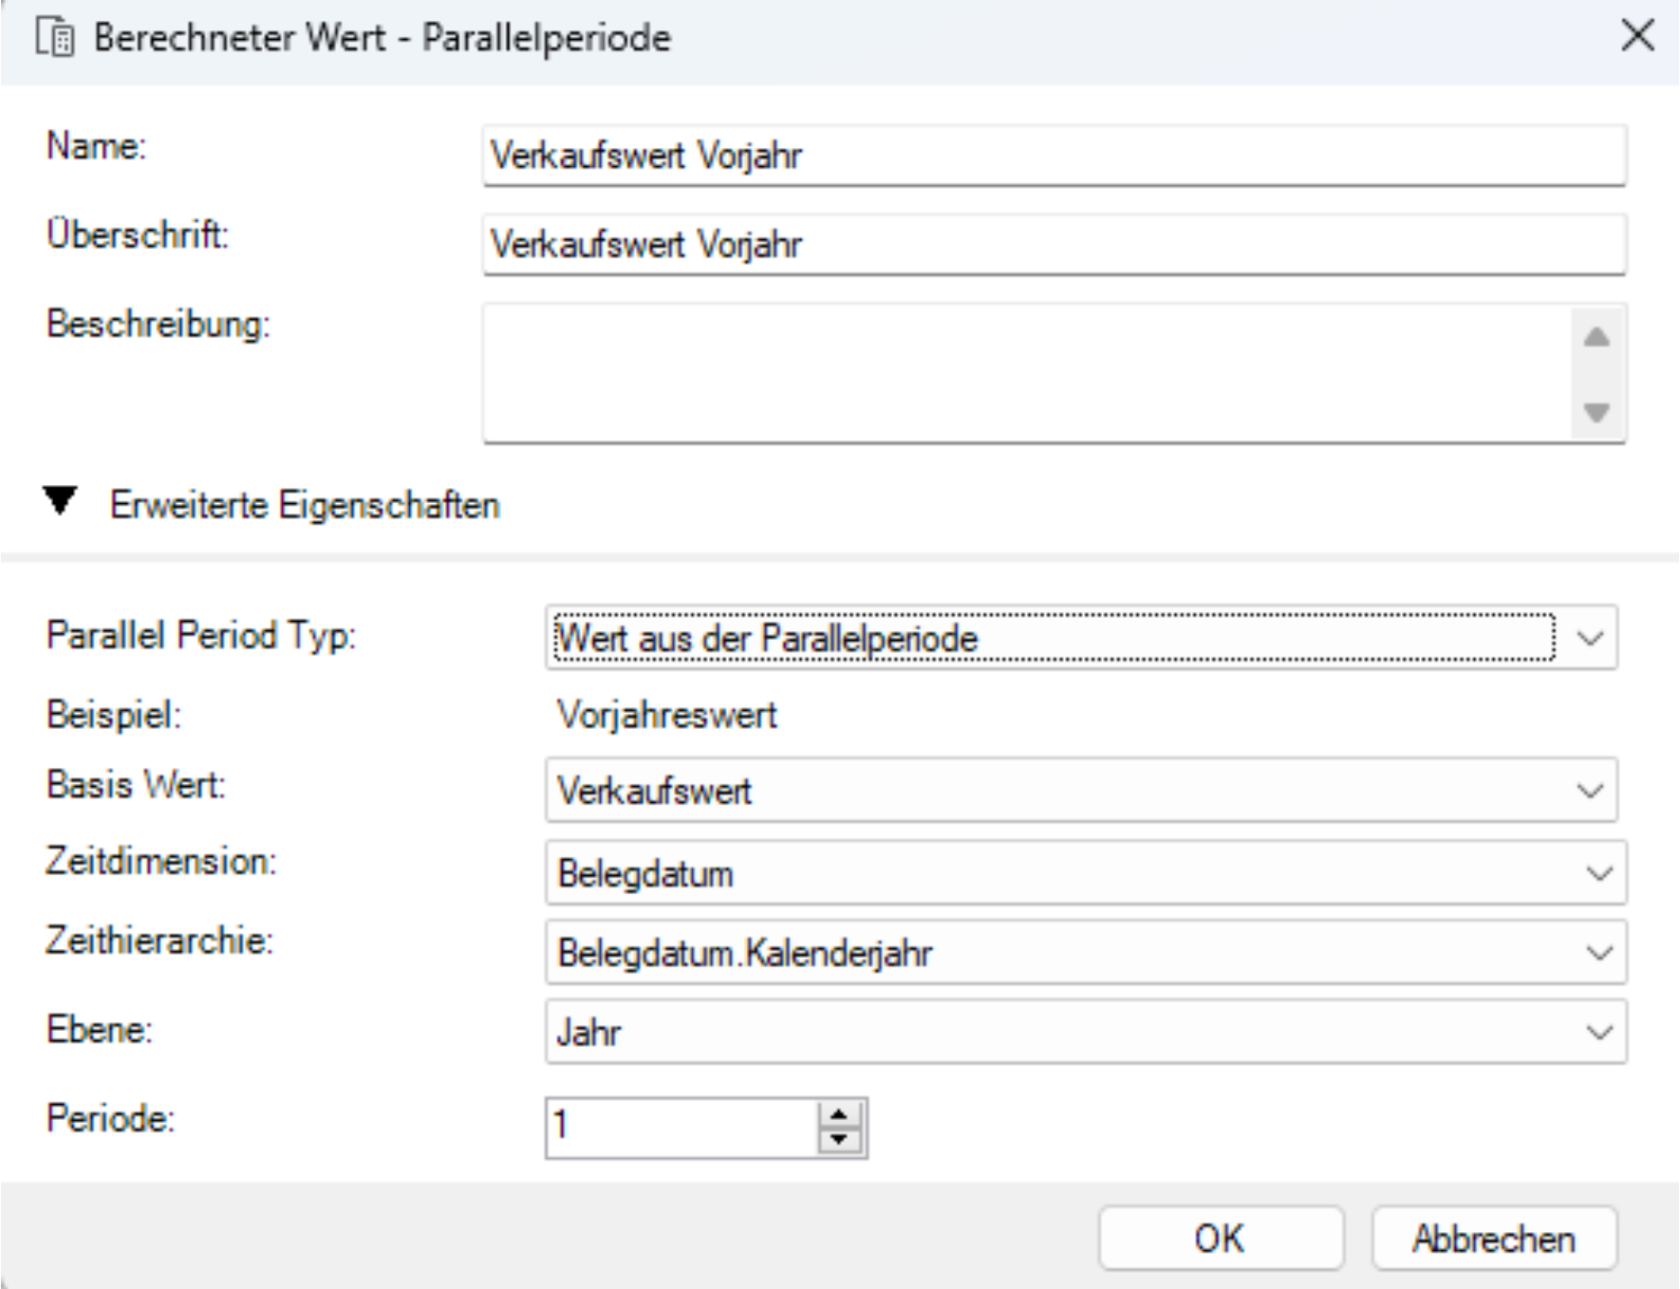Click the Erweiterte Eigenschaften label

305,505
